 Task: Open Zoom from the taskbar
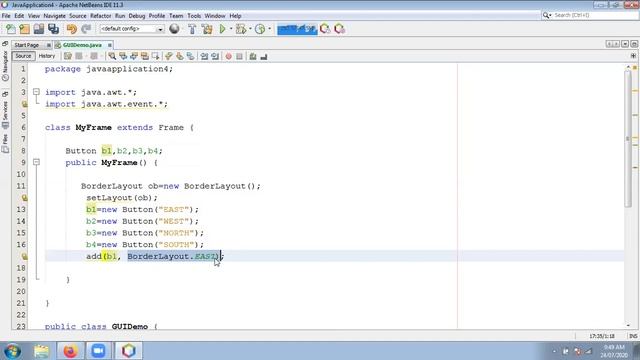[x=98, y=351]
